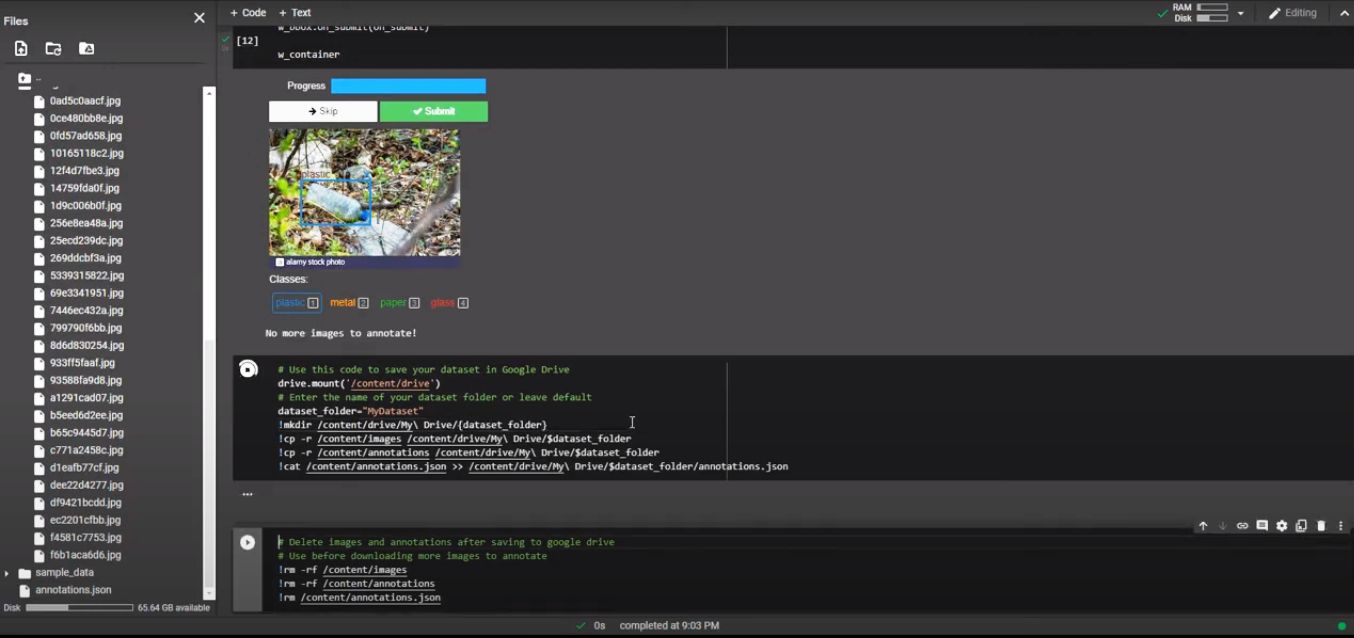Open file 10165118c2.jpg
This screenshot has width=1354, height=638.
click(87, 153)
